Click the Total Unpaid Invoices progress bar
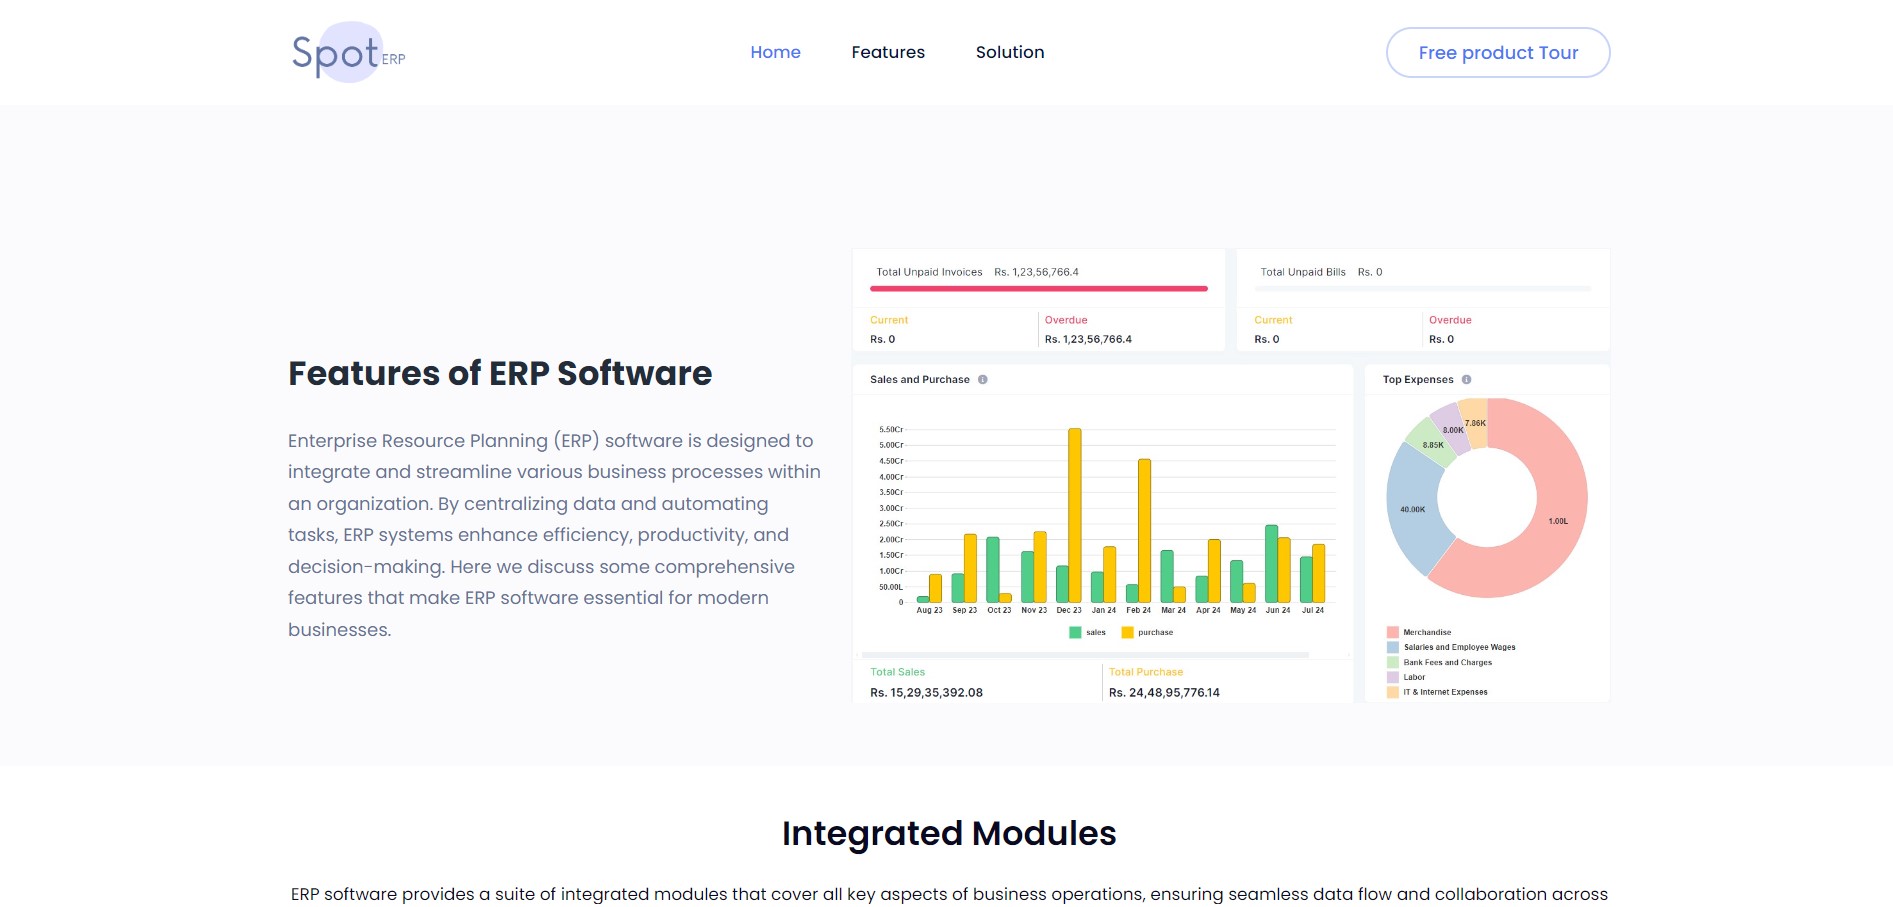 [1040, 288]
